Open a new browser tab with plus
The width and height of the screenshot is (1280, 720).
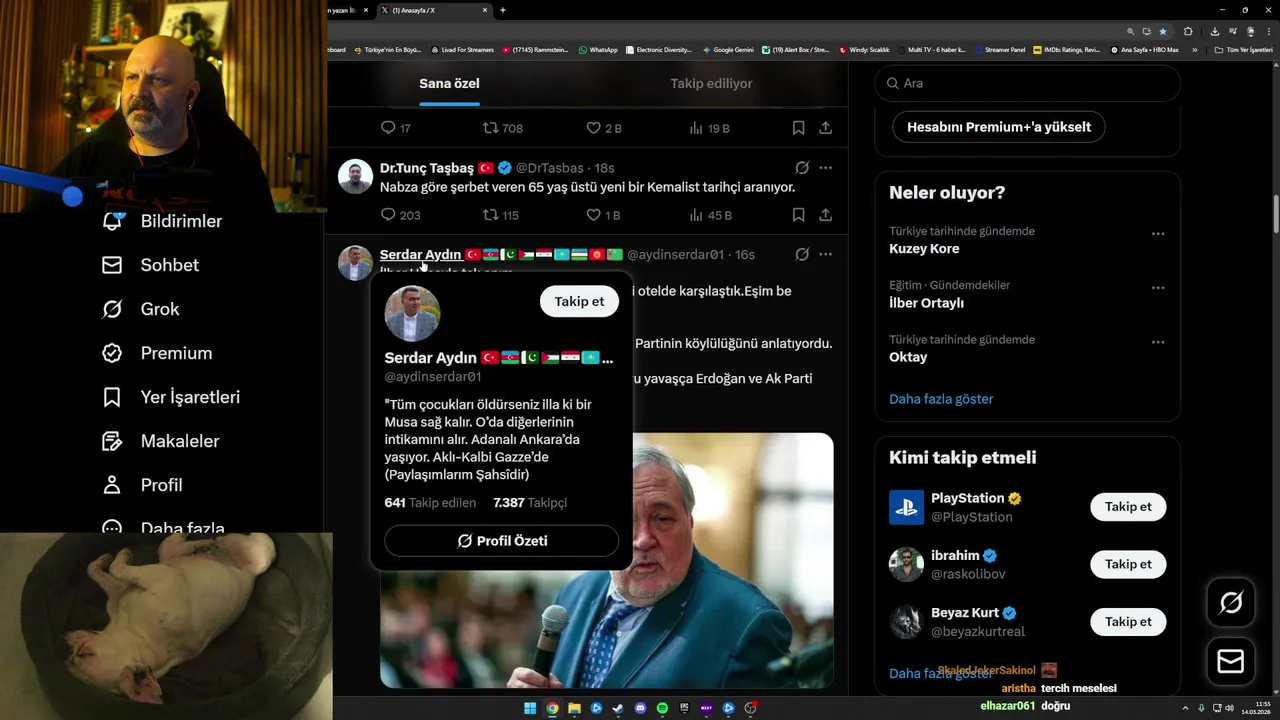click(x=502, y=10)
